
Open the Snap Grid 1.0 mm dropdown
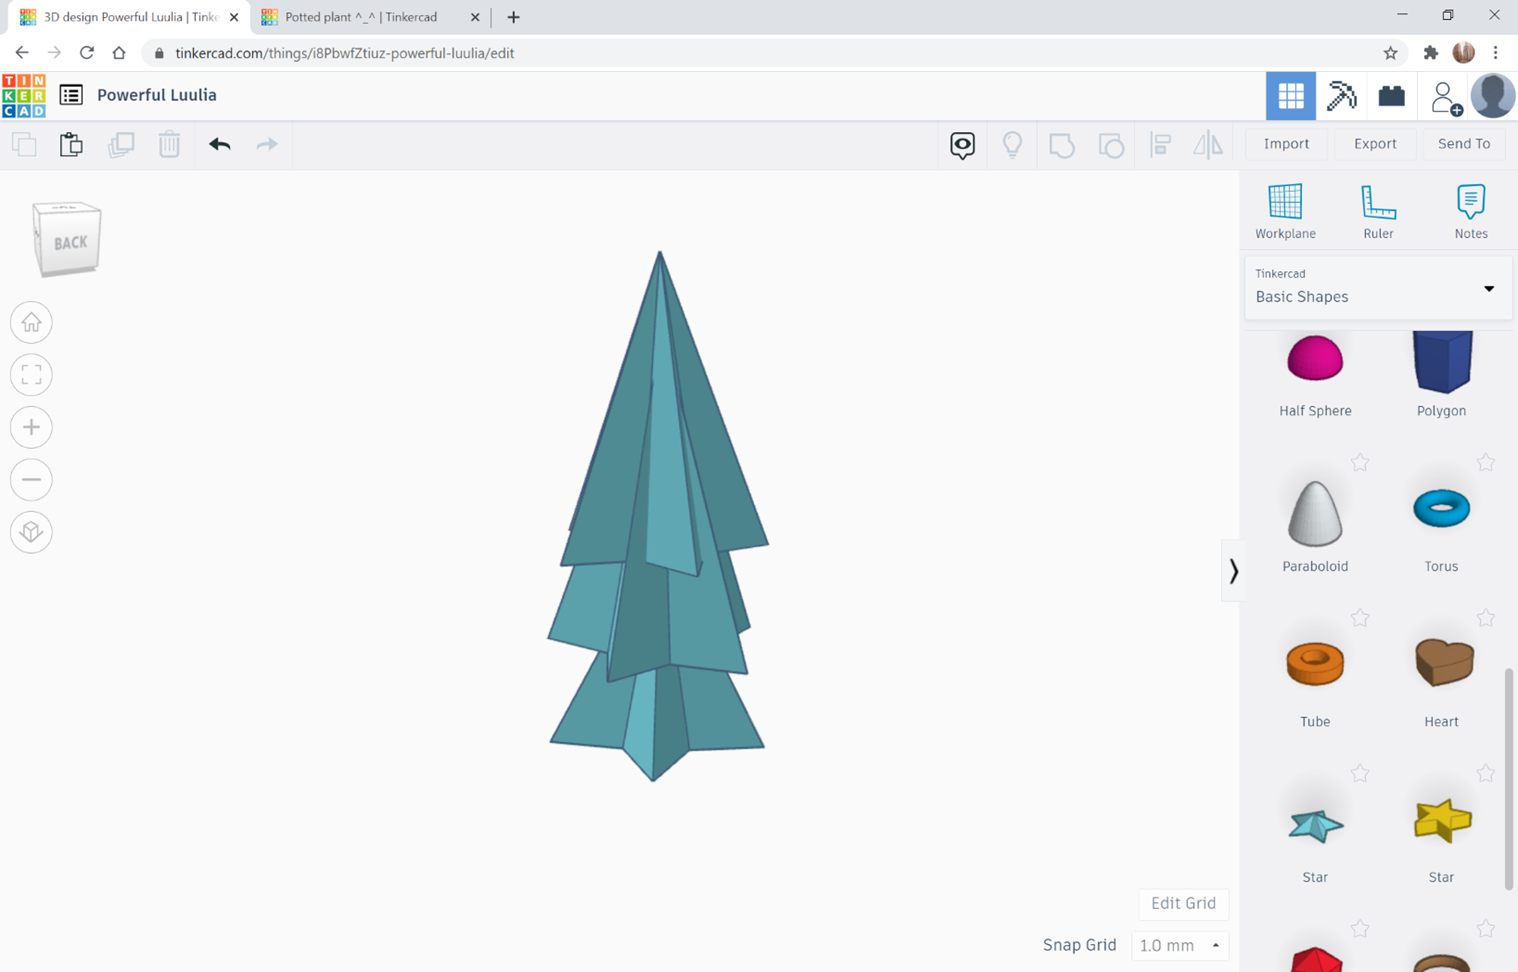[x=1180, y=945]
